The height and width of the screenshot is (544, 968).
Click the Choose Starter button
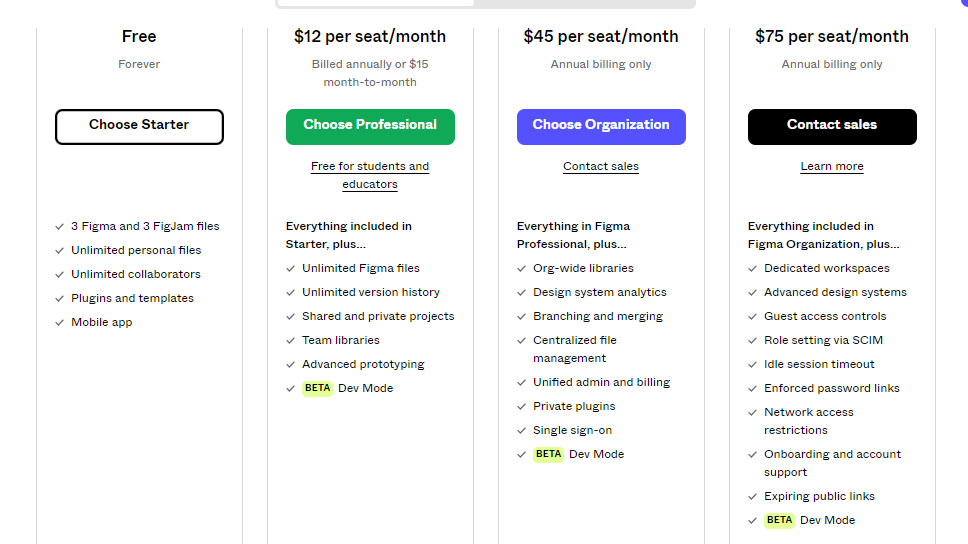pyautogui.click(x=139, y=126)
